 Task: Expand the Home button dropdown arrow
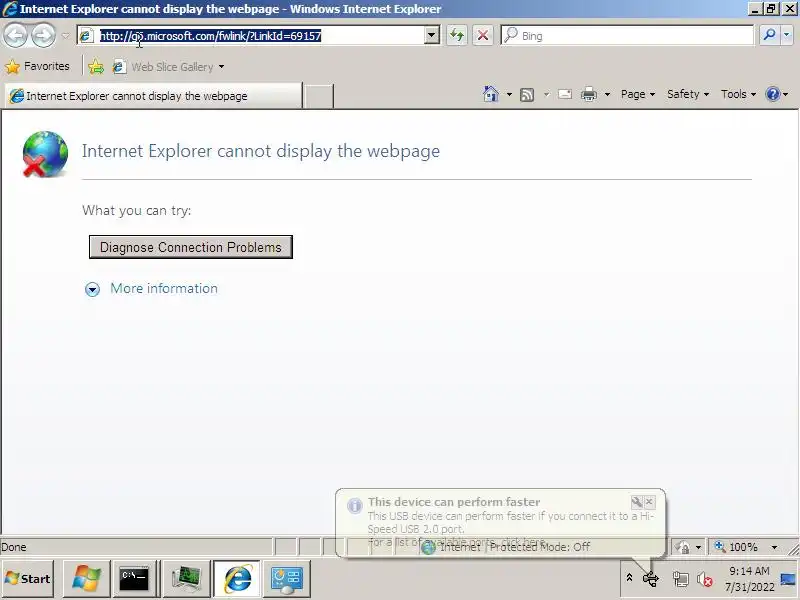pos(509,94)
